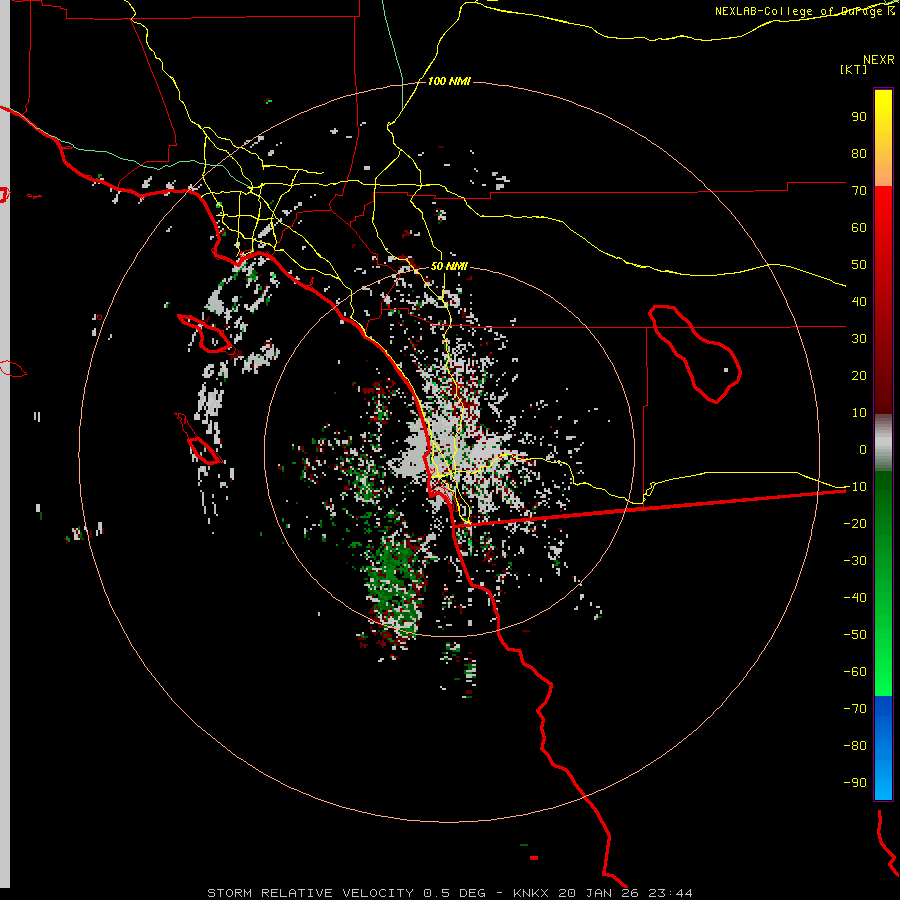Select the -20 value on velocity scale
The image size is (900, 900).
pyautogui.click(x=855, y=524)
